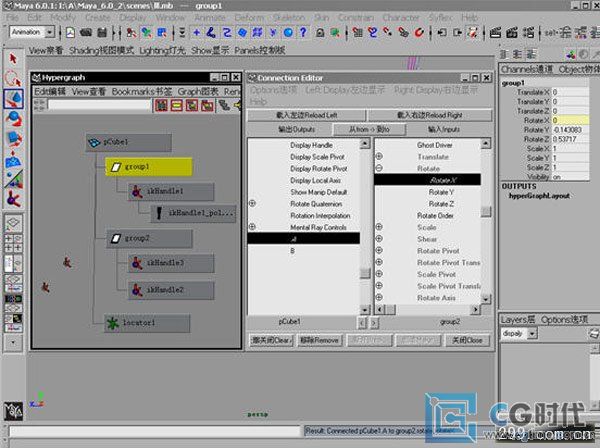Screen dimensions: 600x448
Task: Select the arrow Select tool
Action: (x=13, y=59)
